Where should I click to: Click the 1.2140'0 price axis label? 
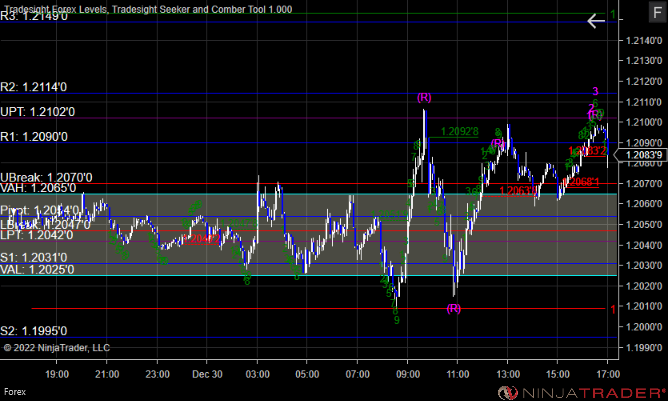[644, 40]
